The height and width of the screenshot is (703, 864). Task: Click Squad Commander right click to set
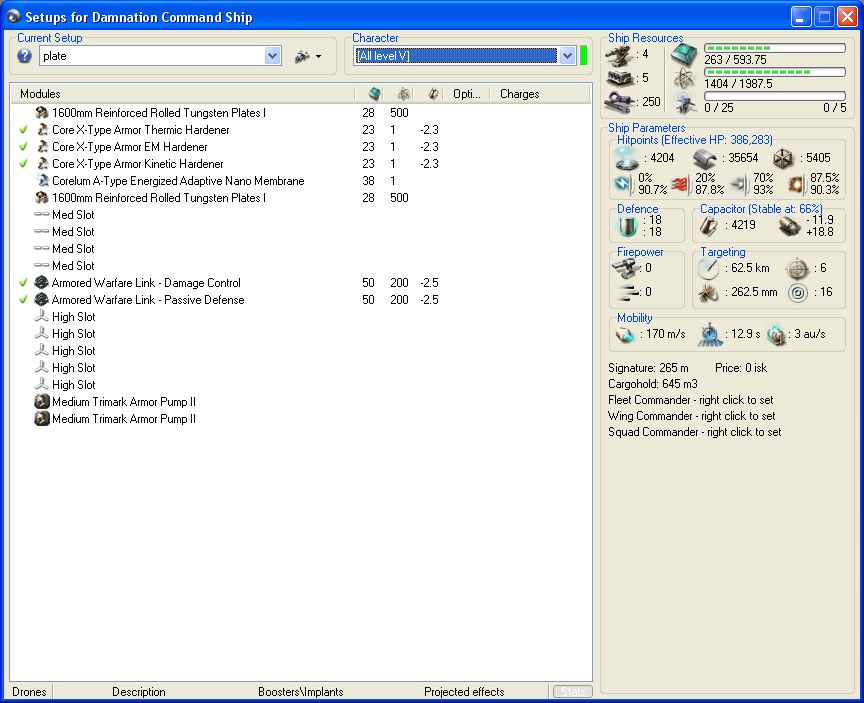coord(694,432)
